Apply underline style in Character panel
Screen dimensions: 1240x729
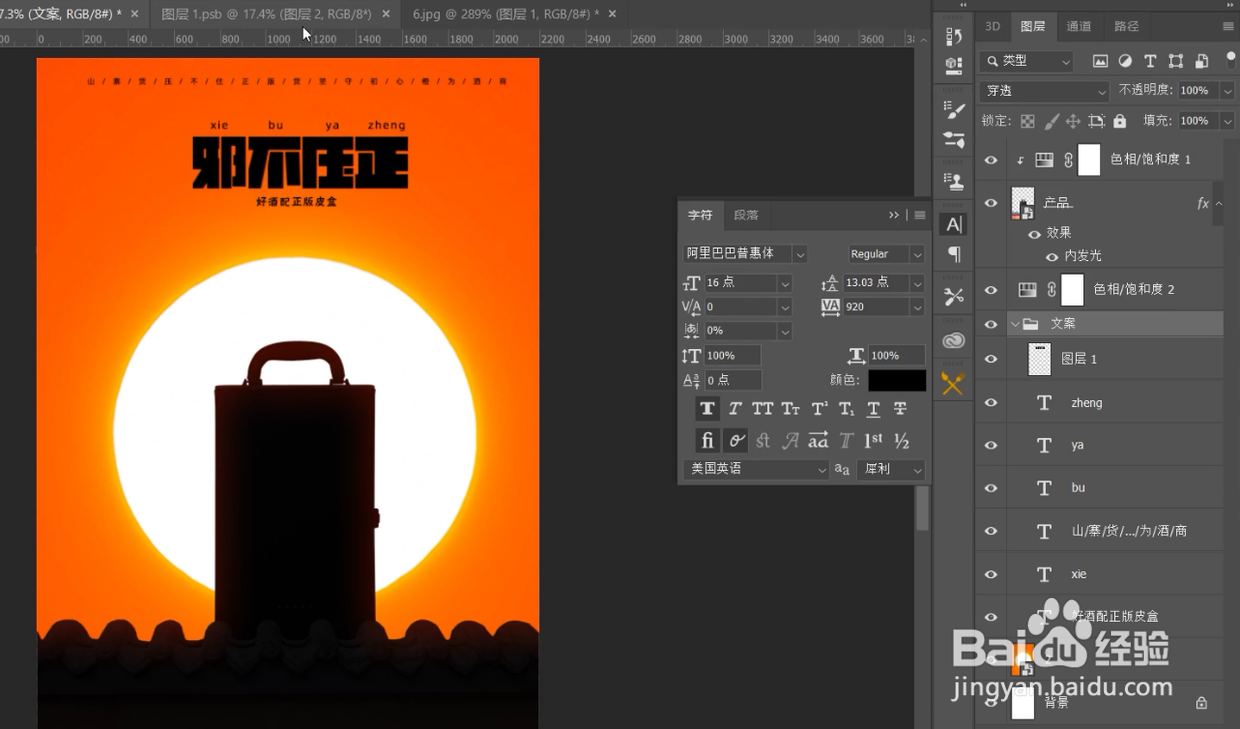point(873,408)
